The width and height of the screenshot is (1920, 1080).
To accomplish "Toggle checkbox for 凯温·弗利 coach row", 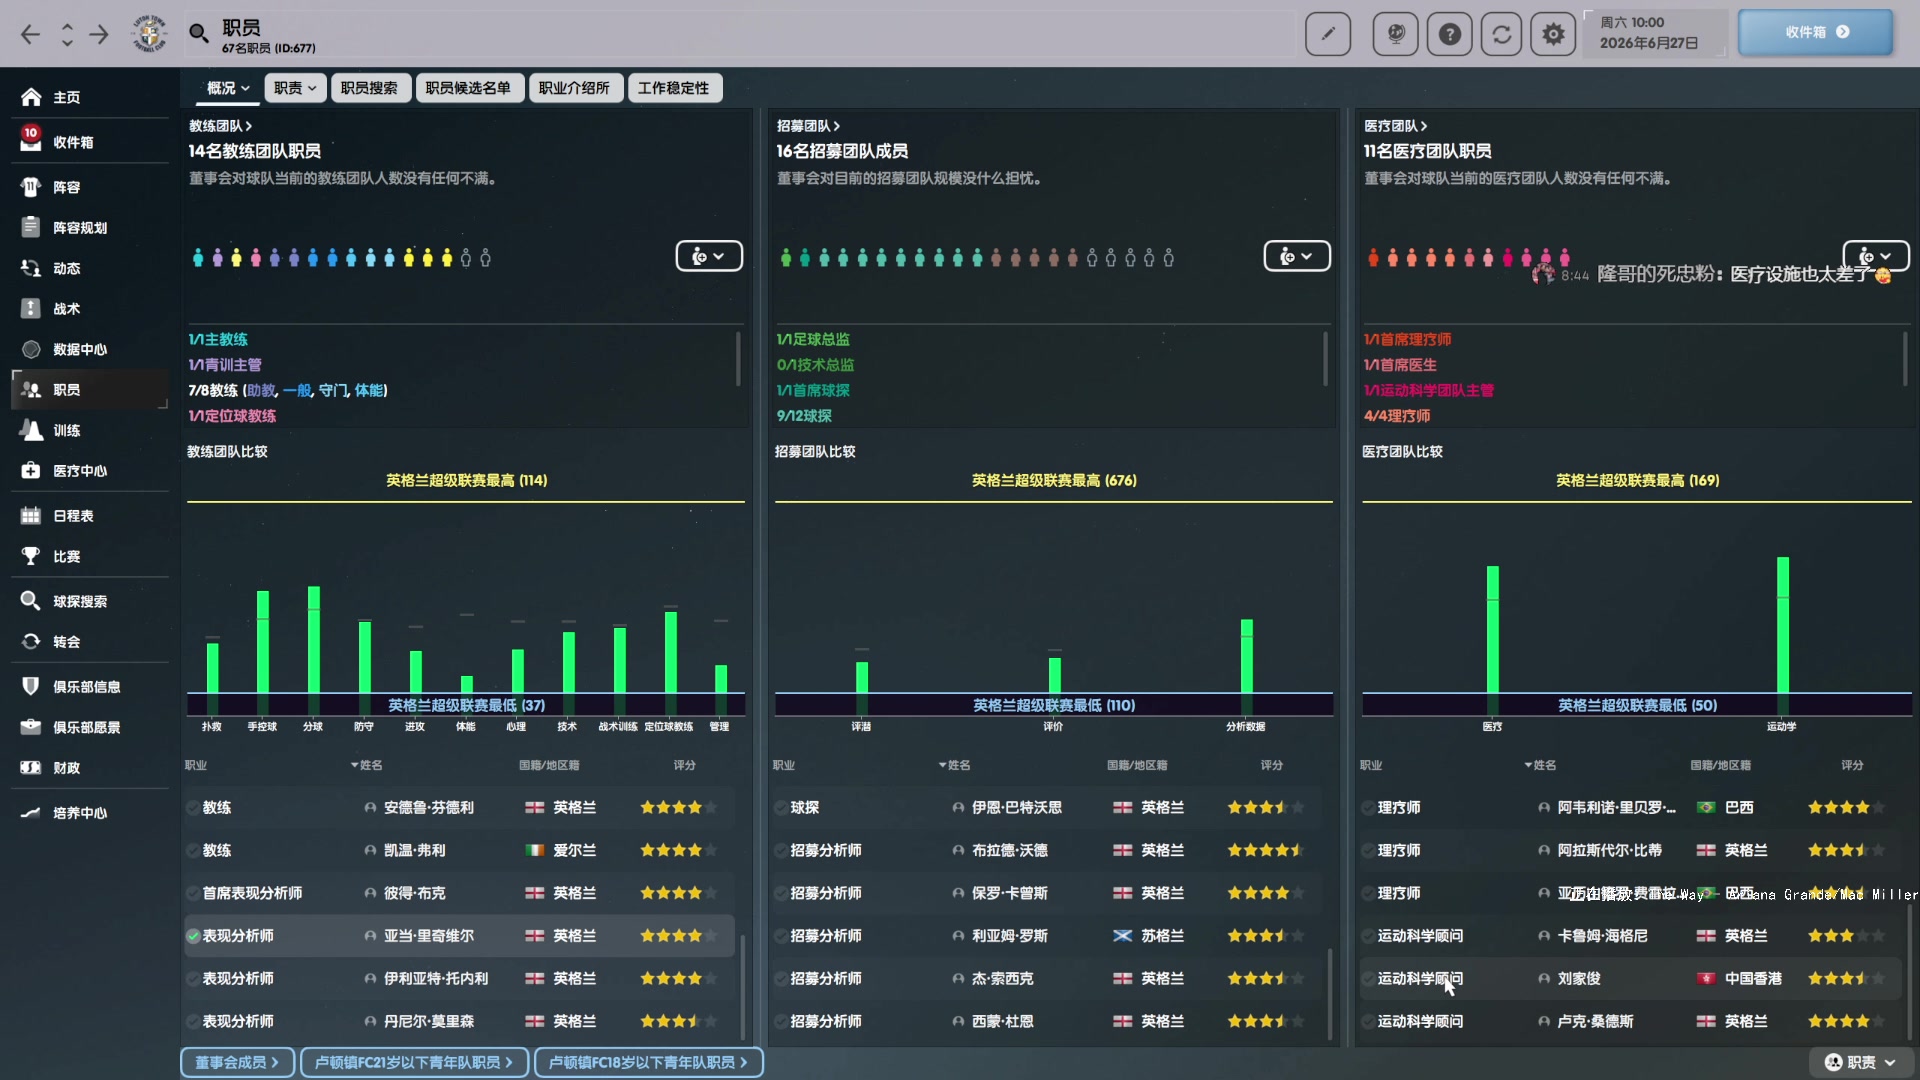I will pyautogui.click(x=193, y=851).
